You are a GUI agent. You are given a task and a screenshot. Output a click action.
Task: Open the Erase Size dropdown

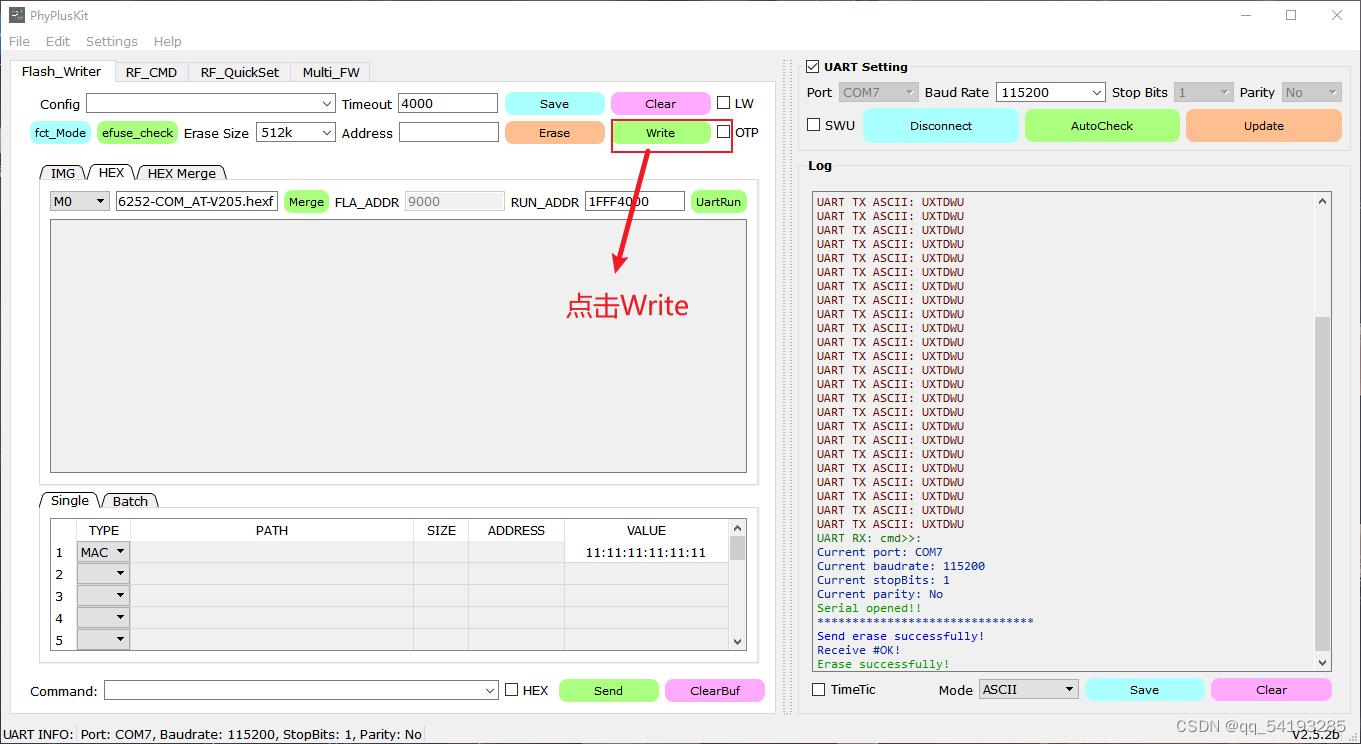coord(296,133)
